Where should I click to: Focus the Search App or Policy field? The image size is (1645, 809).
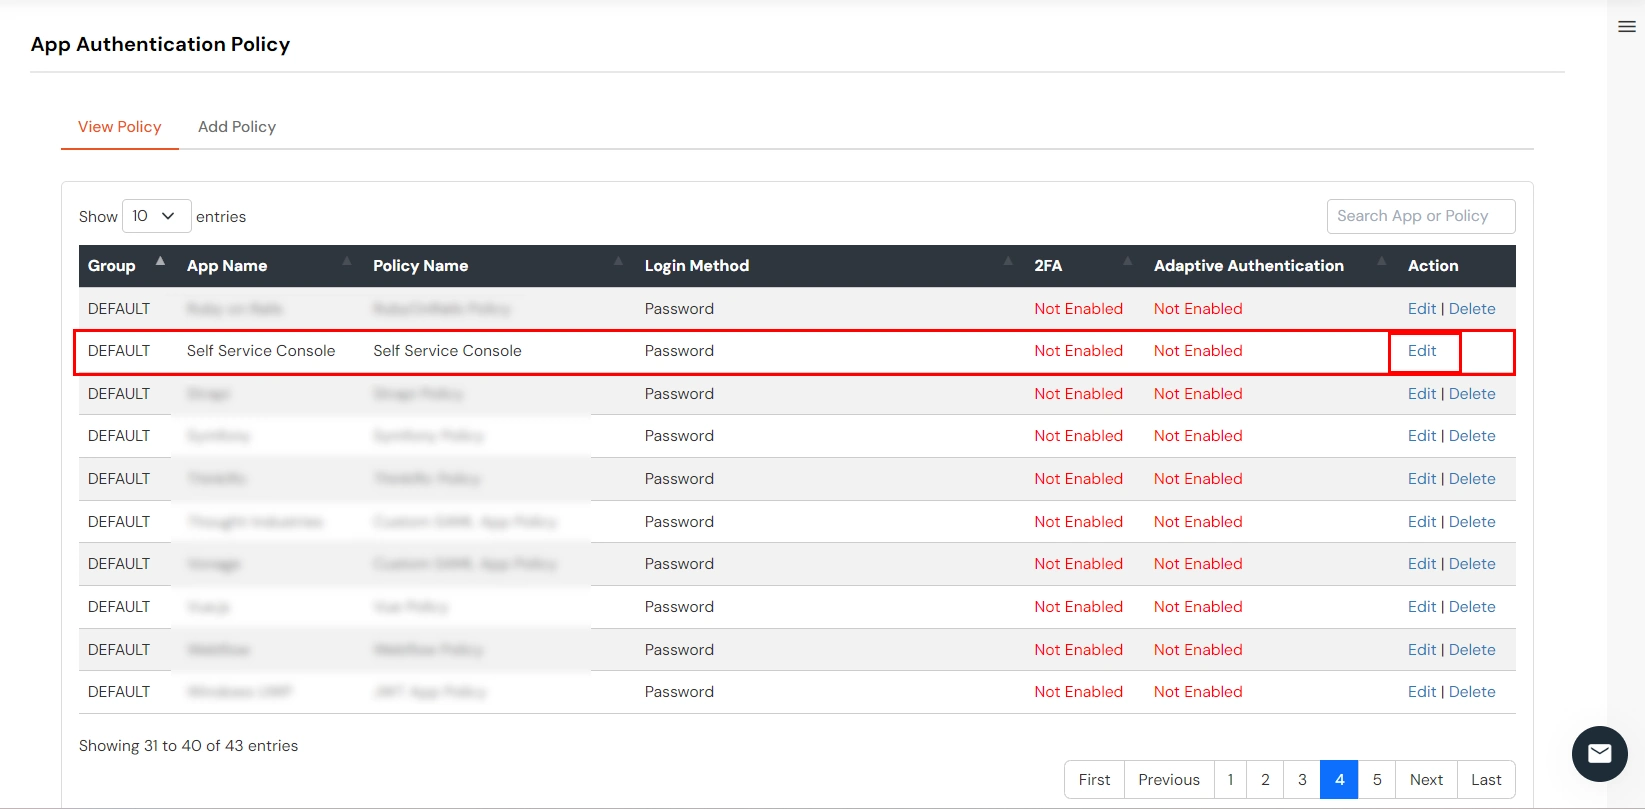pyautogui.click(x=1421, y=216)
